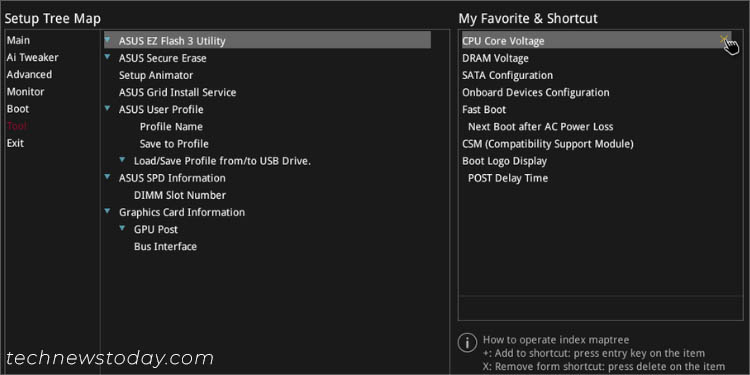Switch to the Advanced section
The height and width of the screenshot is (375, 750).
29,75
